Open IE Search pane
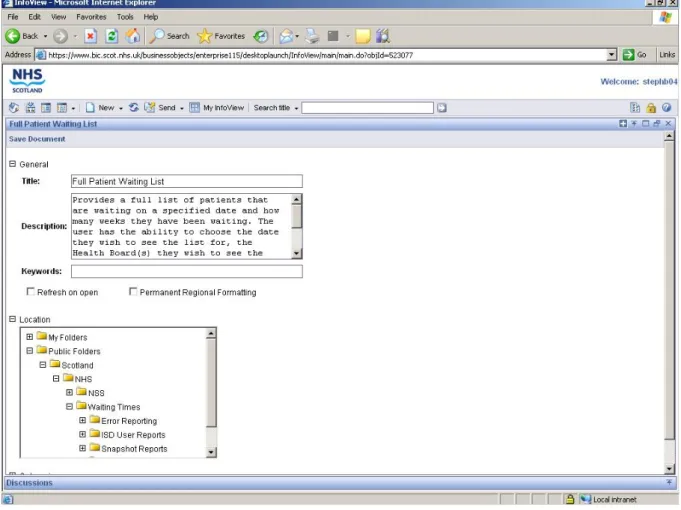Viewport: 681px width, 510px height. pos(169,36)
